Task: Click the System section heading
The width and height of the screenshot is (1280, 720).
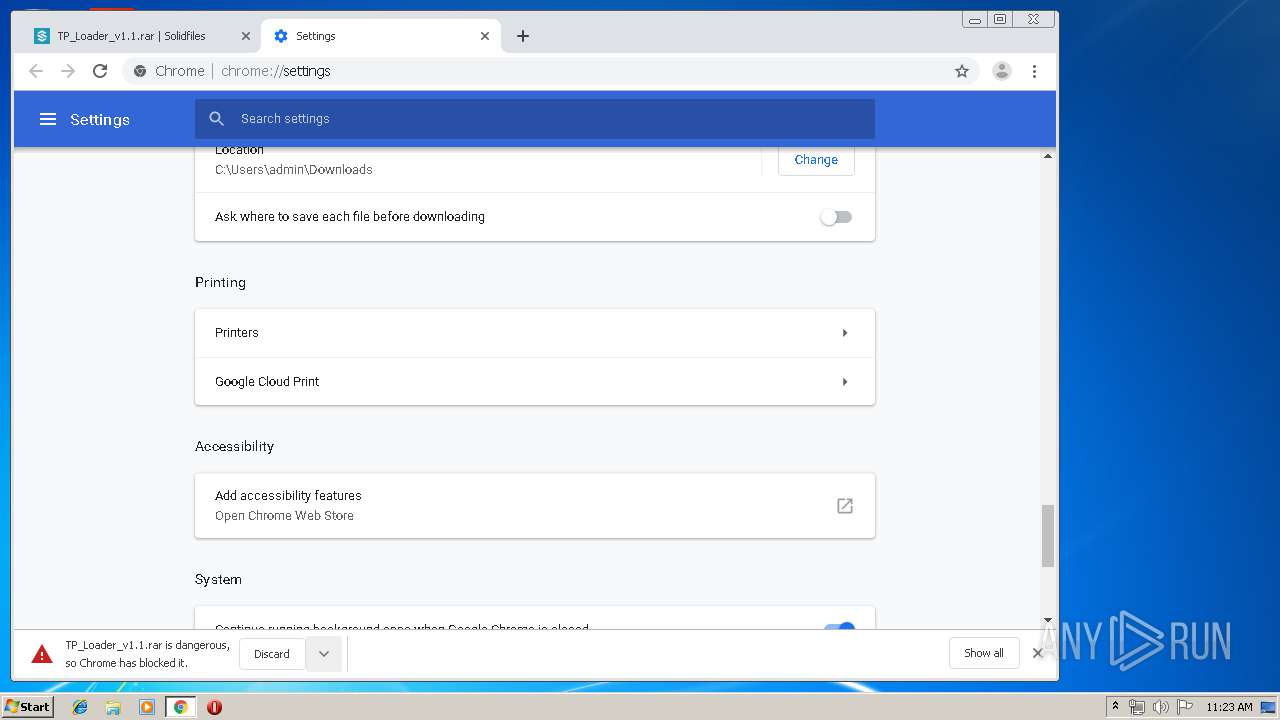Action: pyautogui.click(x=218, y=580)
